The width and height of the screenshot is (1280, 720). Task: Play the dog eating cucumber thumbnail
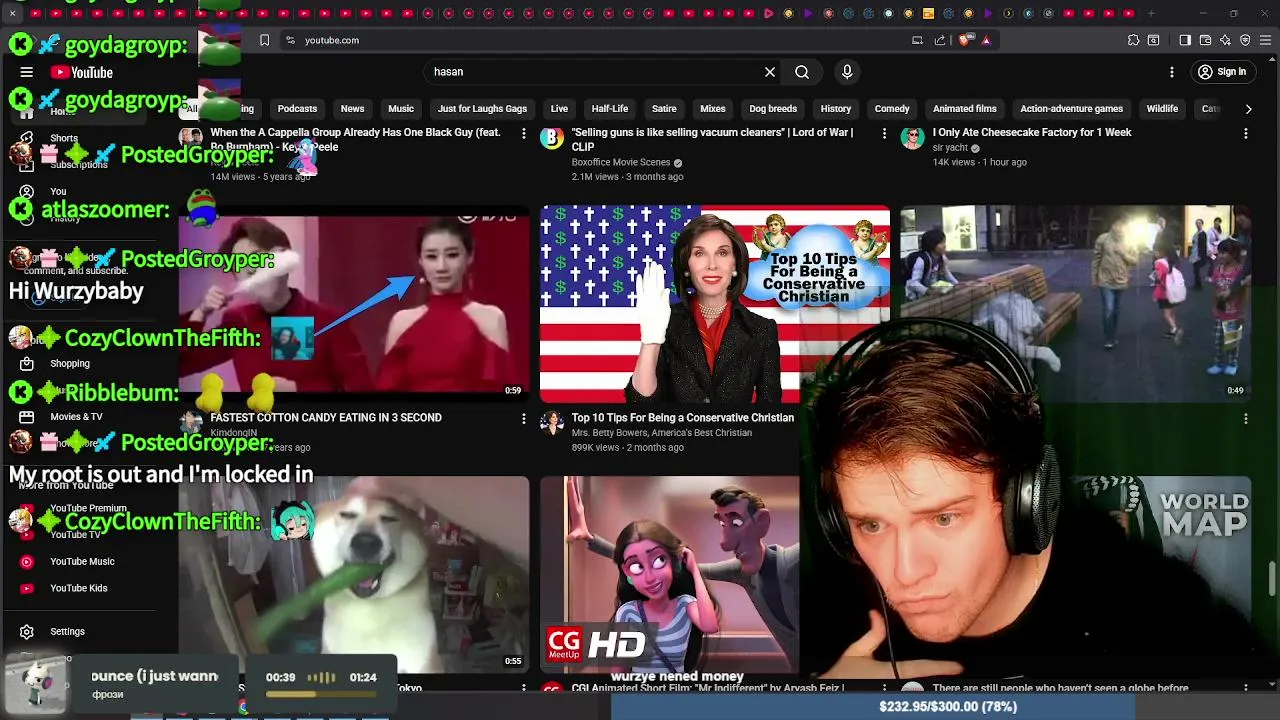click(x=354, y=574)
